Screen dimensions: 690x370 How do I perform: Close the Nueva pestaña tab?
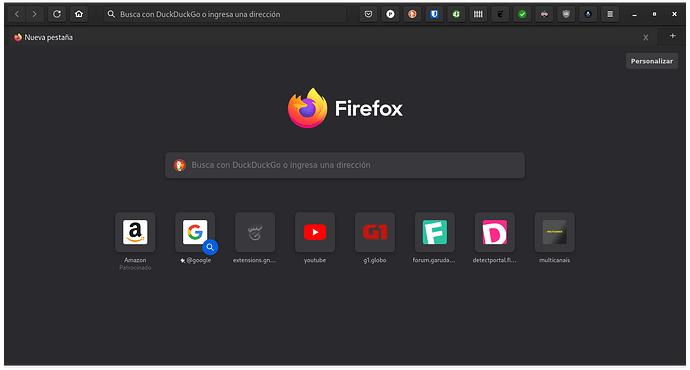pyautogui.click(x=646, y=38)
